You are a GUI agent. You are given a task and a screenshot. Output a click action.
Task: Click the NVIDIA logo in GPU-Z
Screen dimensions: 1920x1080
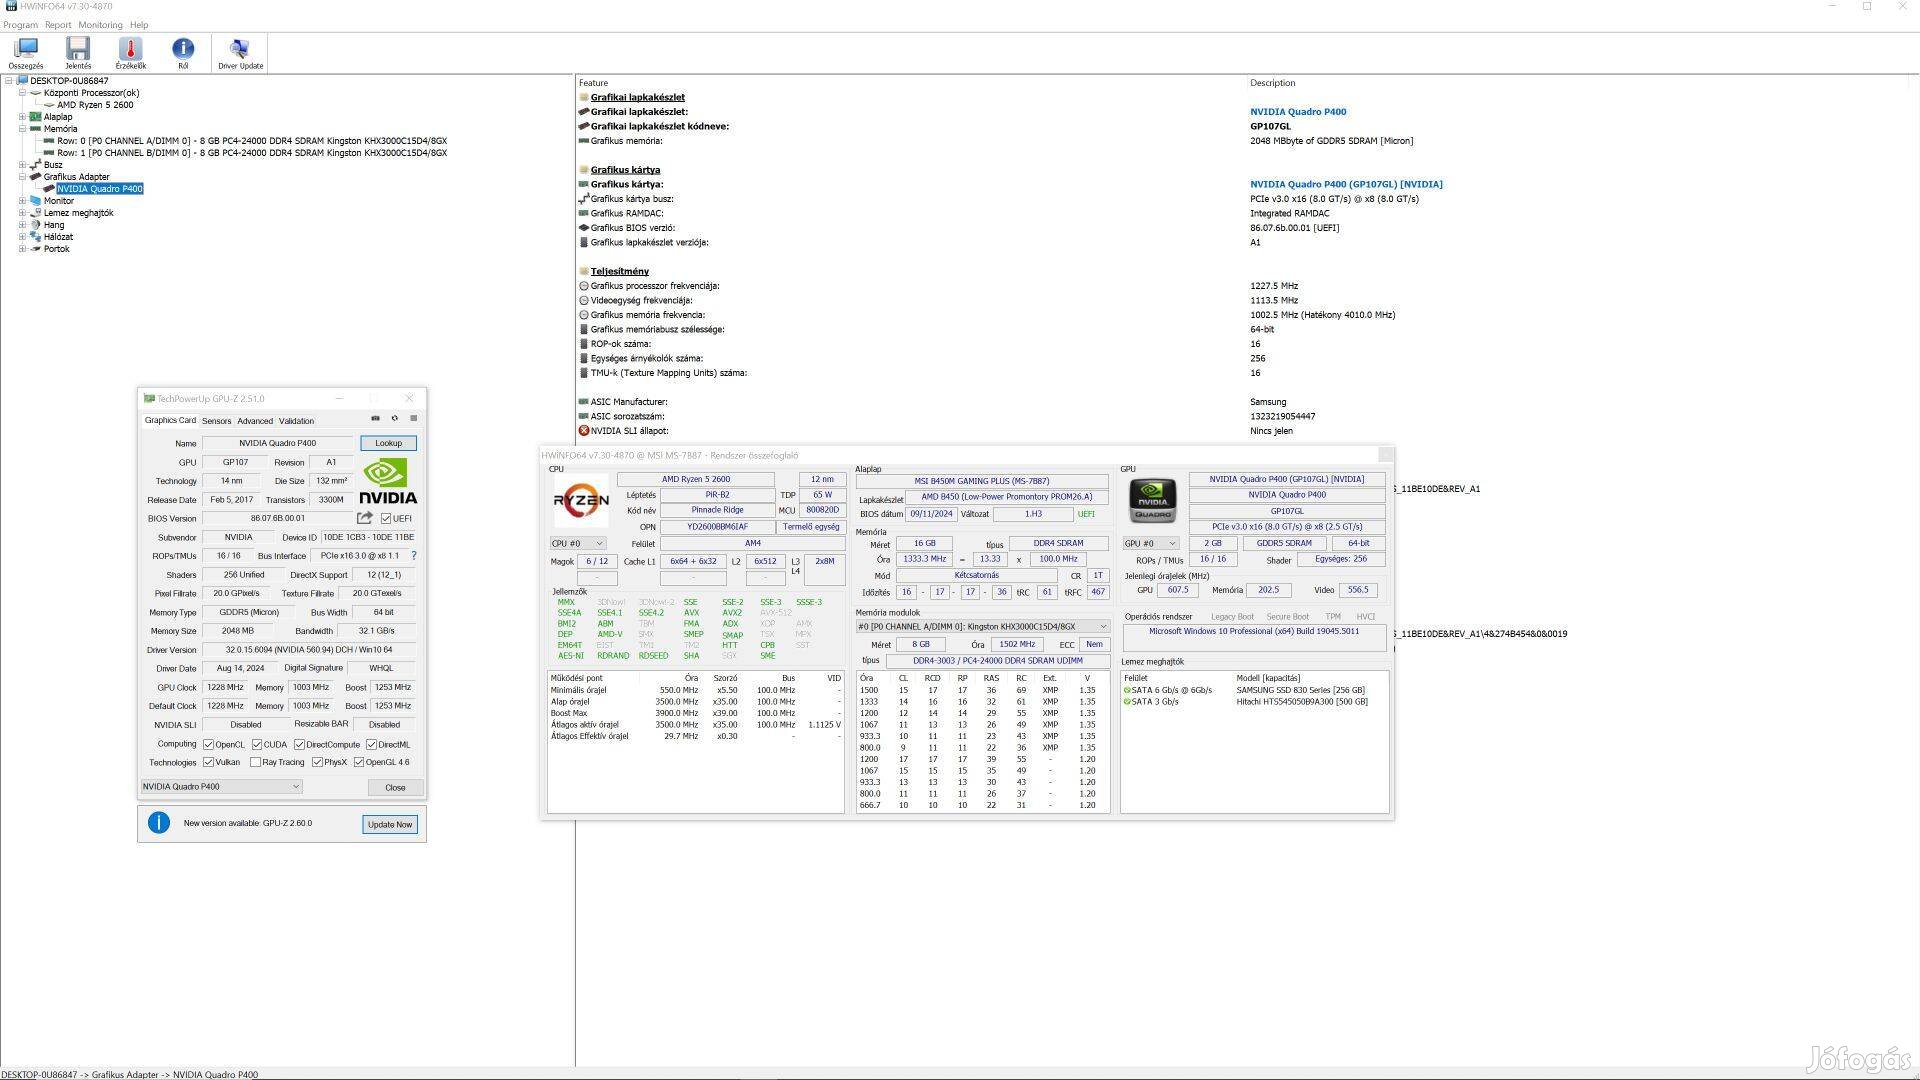point(388,481)
